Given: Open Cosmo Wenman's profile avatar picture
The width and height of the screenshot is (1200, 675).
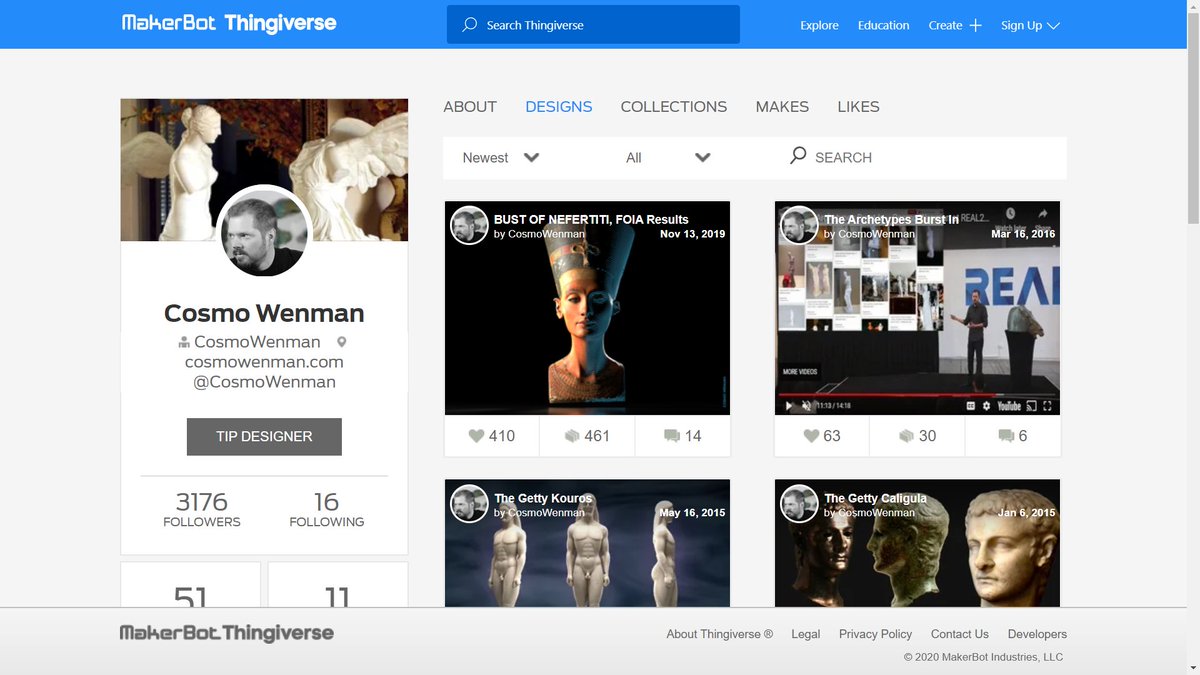Looking at the screenshot, I should [264, 232].
